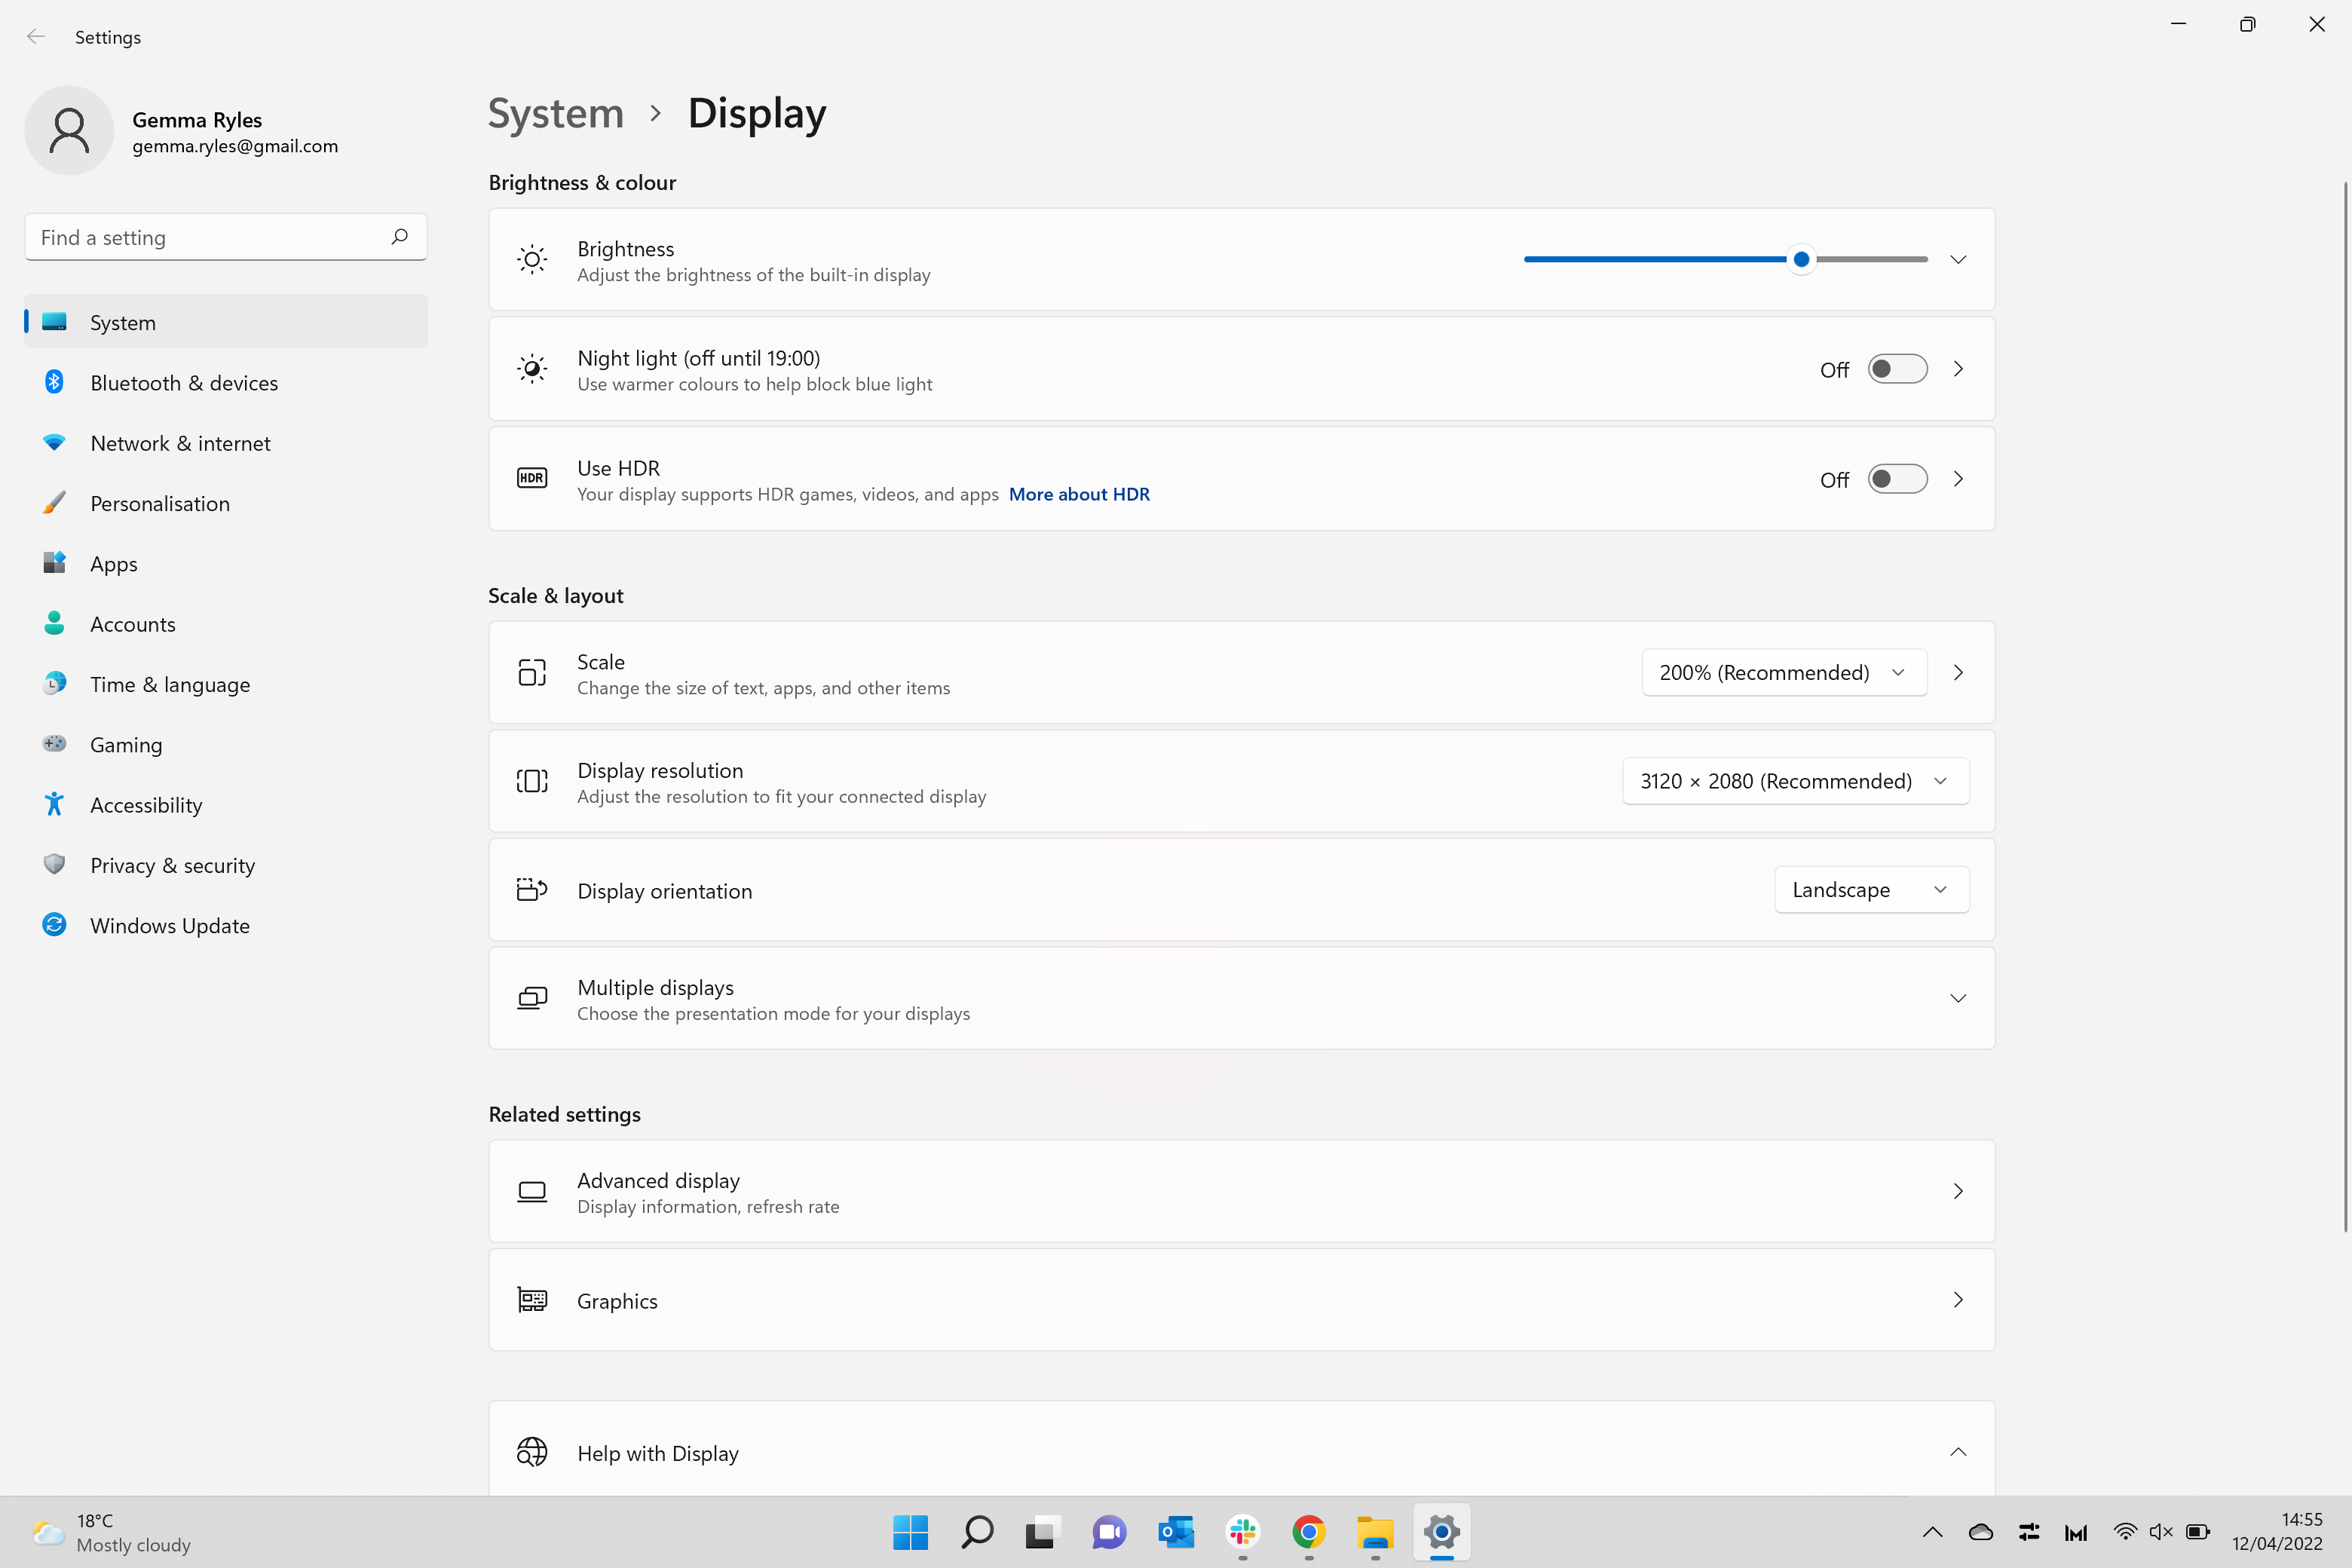This screenshot has height=1568, width=2352.
Task: Open Personalisation settings
Action: (226, 503)
